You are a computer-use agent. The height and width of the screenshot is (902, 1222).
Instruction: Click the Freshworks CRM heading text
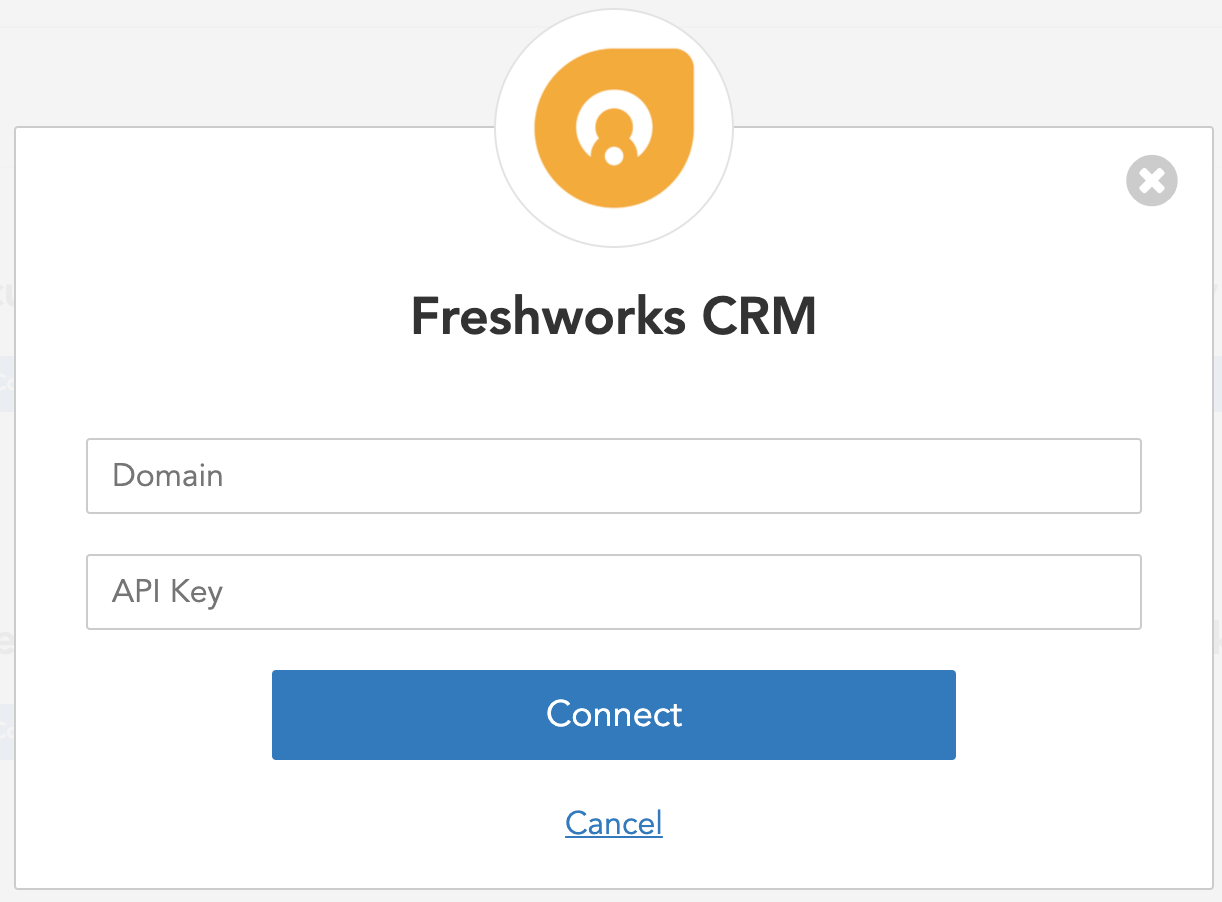613,317
